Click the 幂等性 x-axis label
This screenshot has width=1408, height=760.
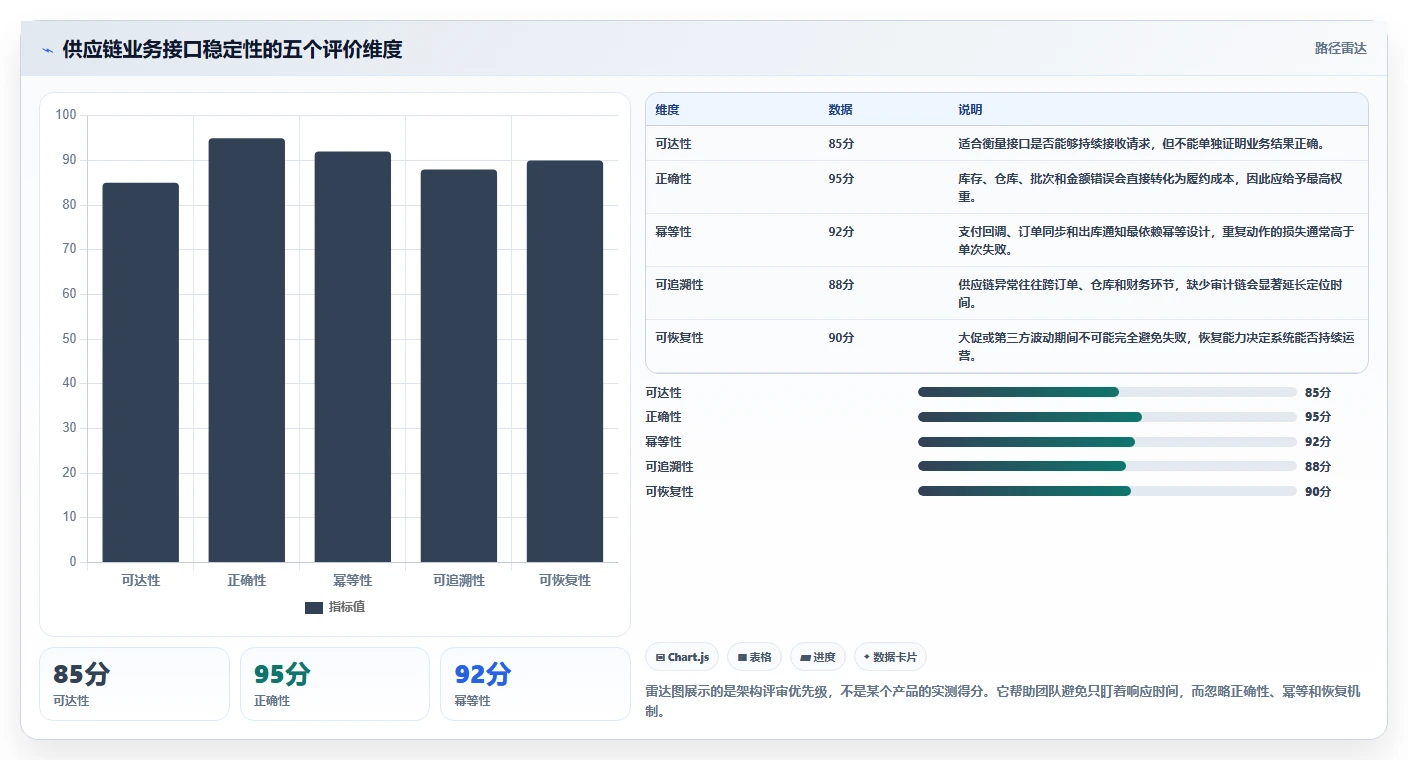(x=353, y=580)
